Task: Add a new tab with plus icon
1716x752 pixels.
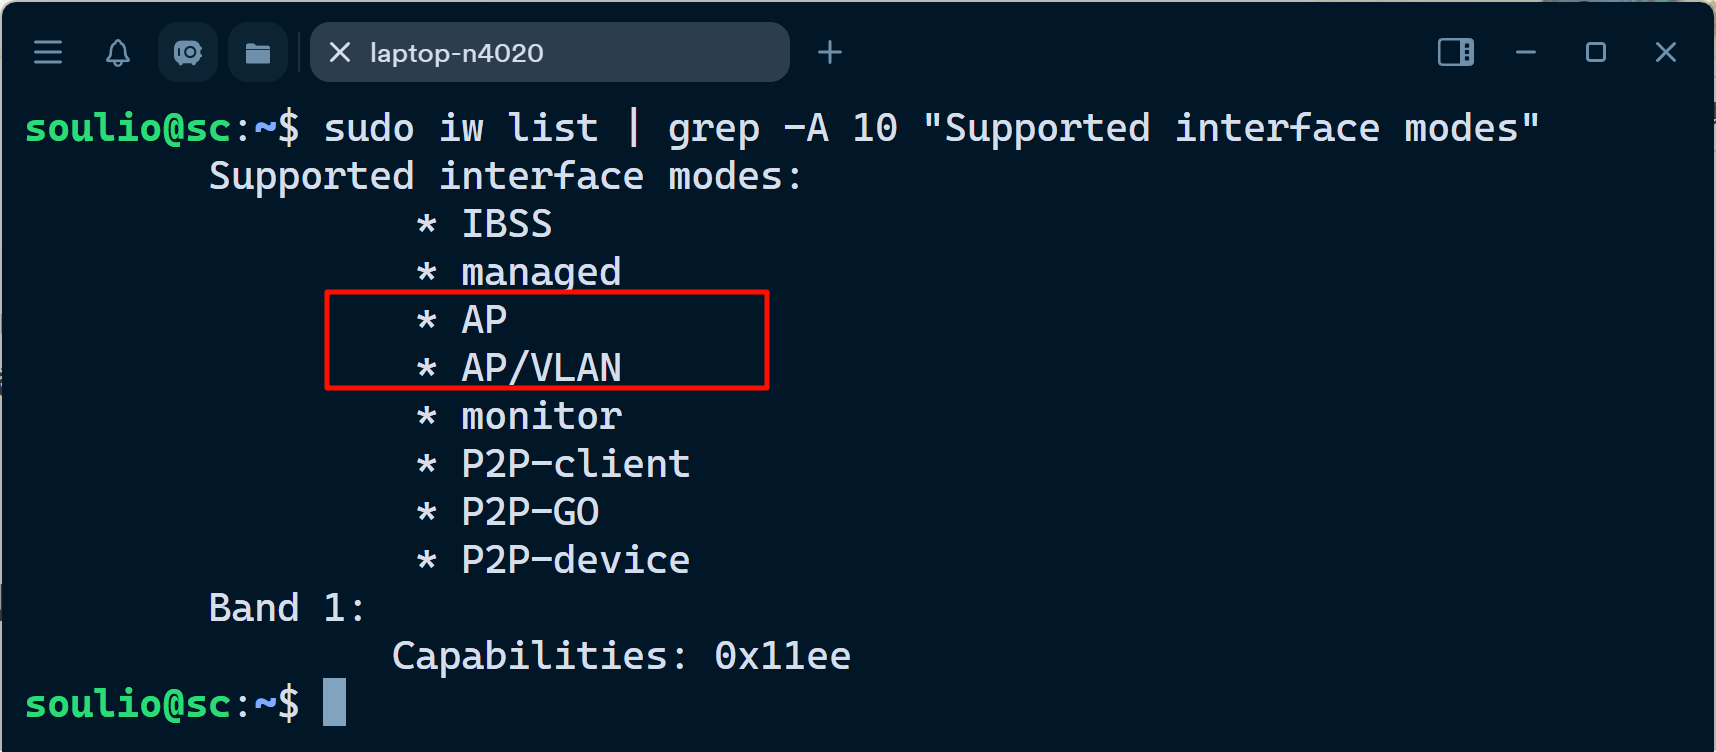Action: point(829,52)
